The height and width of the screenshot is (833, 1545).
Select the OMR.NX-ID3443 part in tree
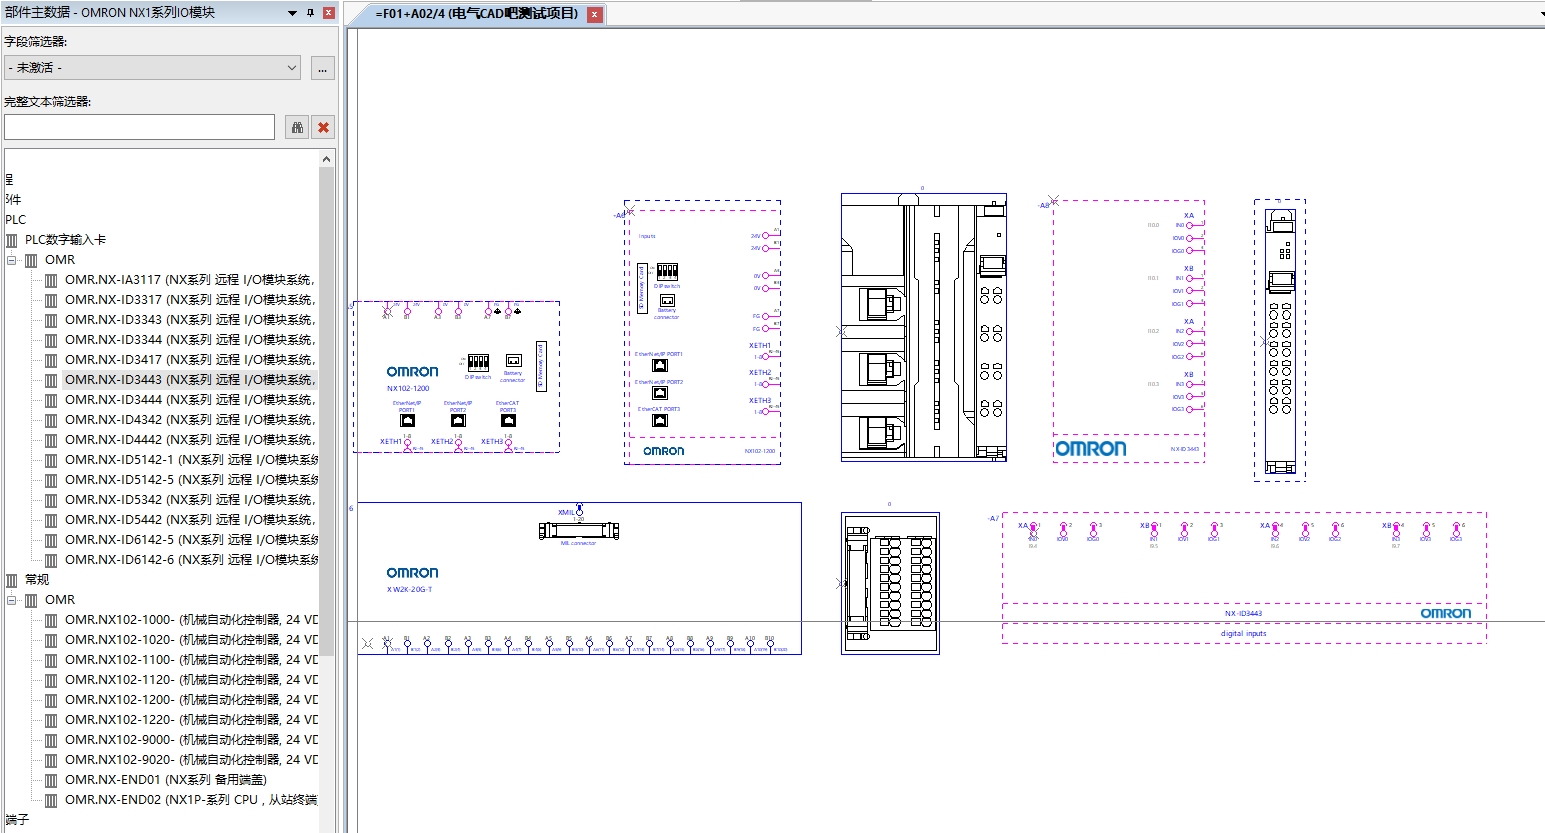pyautogui.click(x=188, y=380)
